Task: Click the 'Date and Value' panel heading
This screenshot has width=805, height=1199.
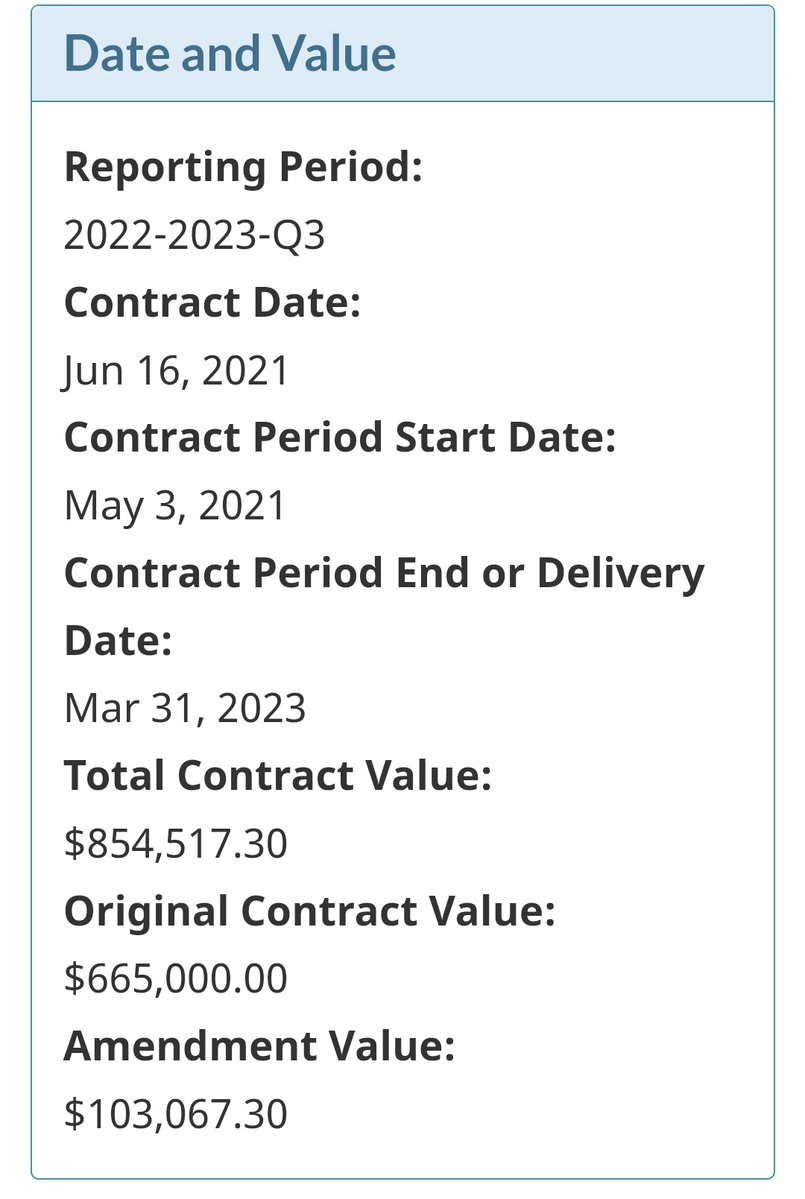Action: tap(230, 53)
